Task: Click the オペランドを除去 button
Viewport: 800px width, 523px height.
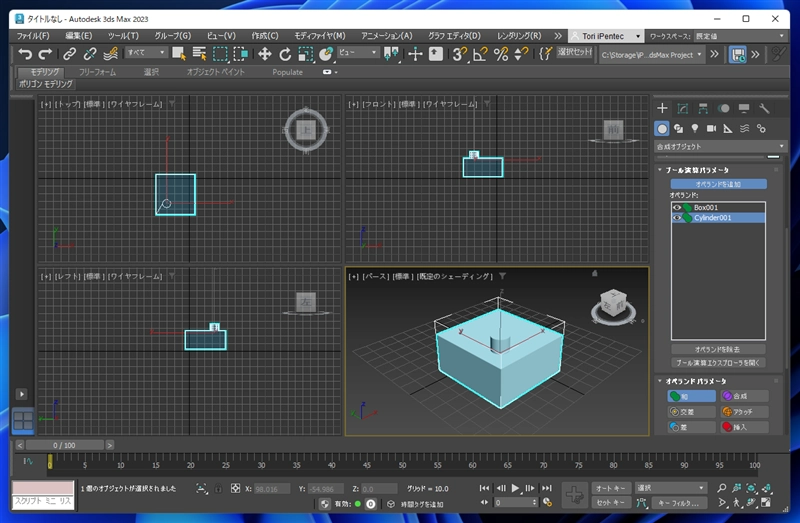Action: coord(718,350)
